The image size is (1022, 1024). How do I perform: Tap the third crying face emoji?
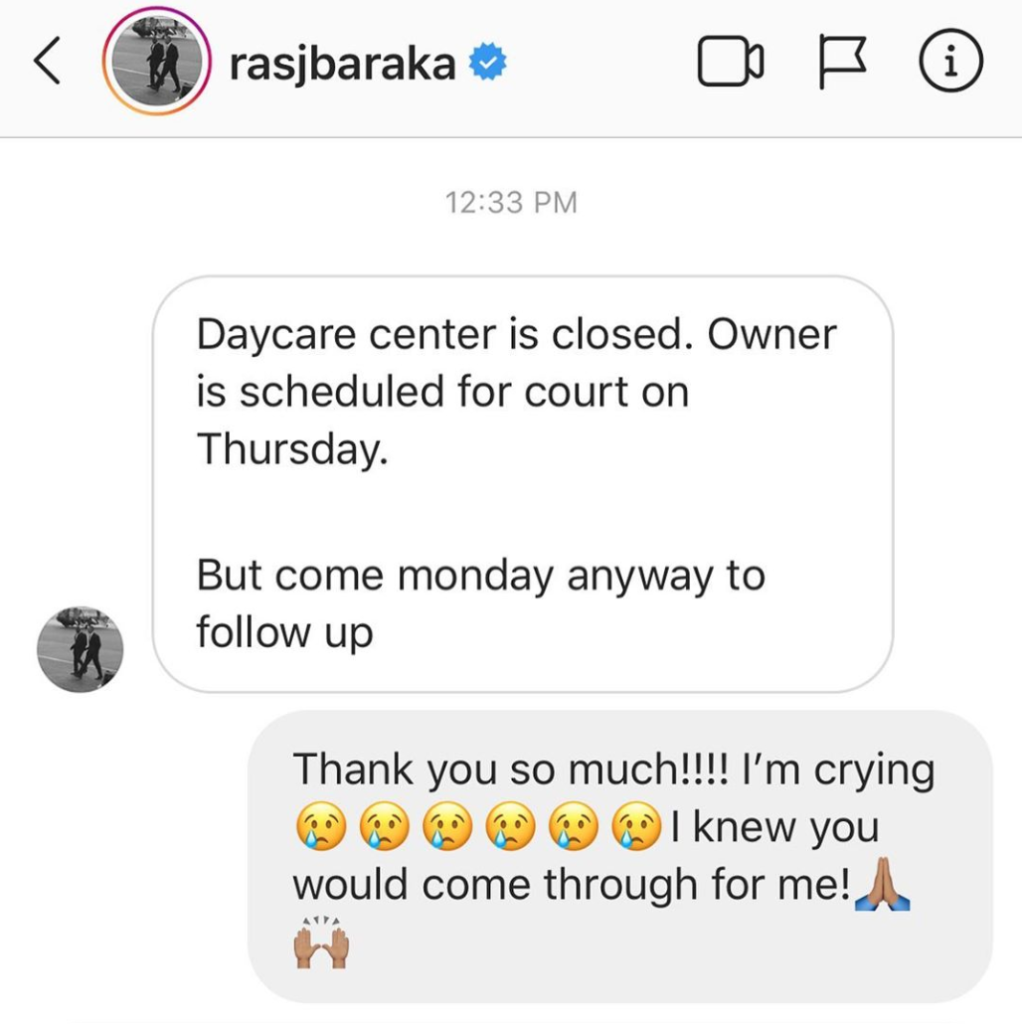[447, 826]
